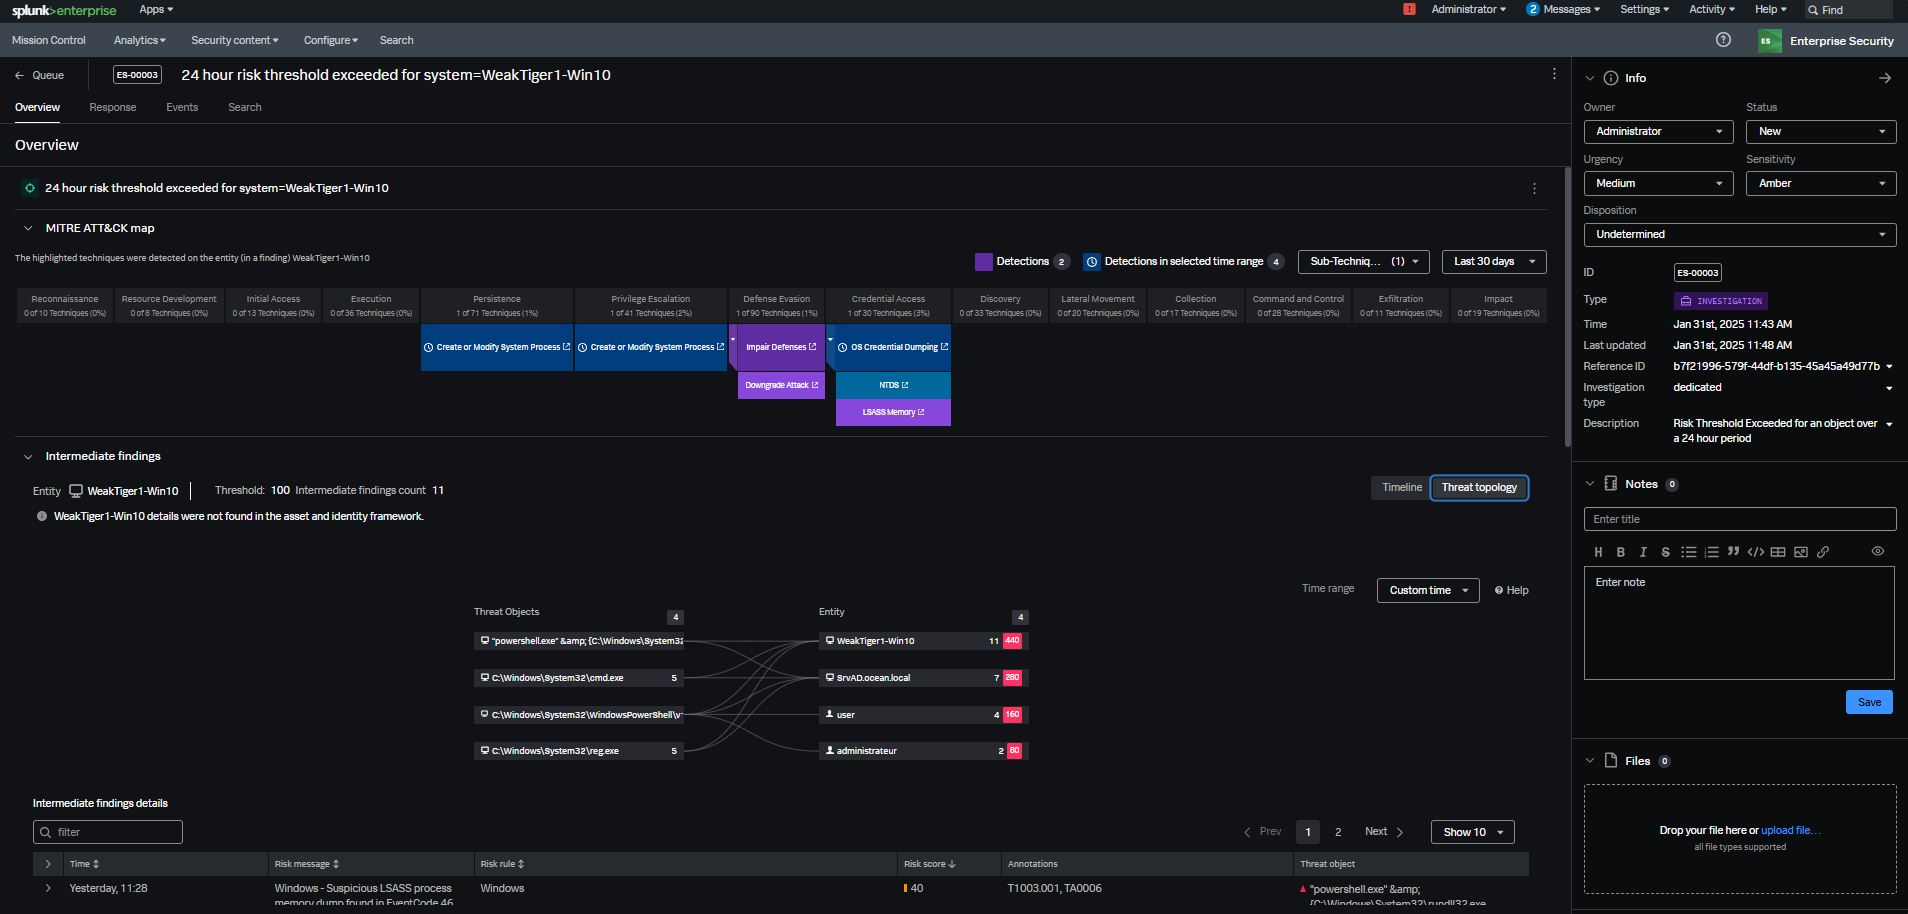Insert numbered list in note
This screenshot has width=1908, height=914.
click(x=1711, y=552)
